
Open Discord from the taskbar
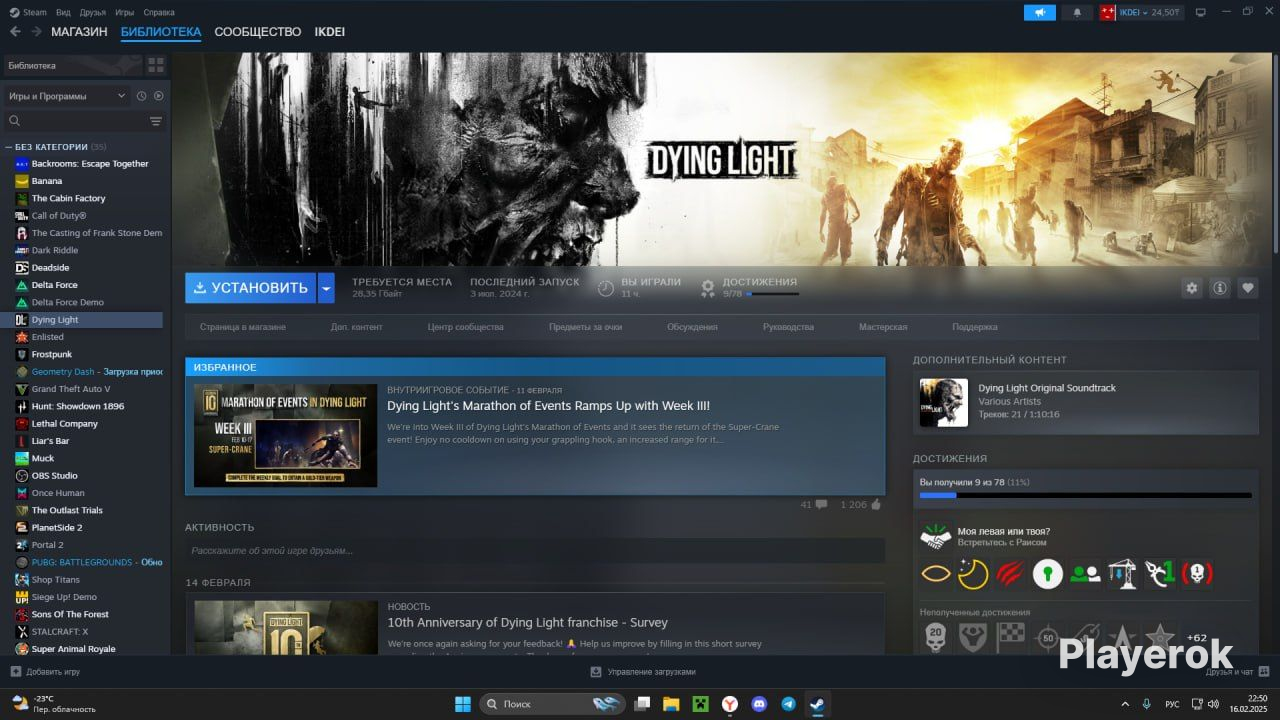point(759,704)
